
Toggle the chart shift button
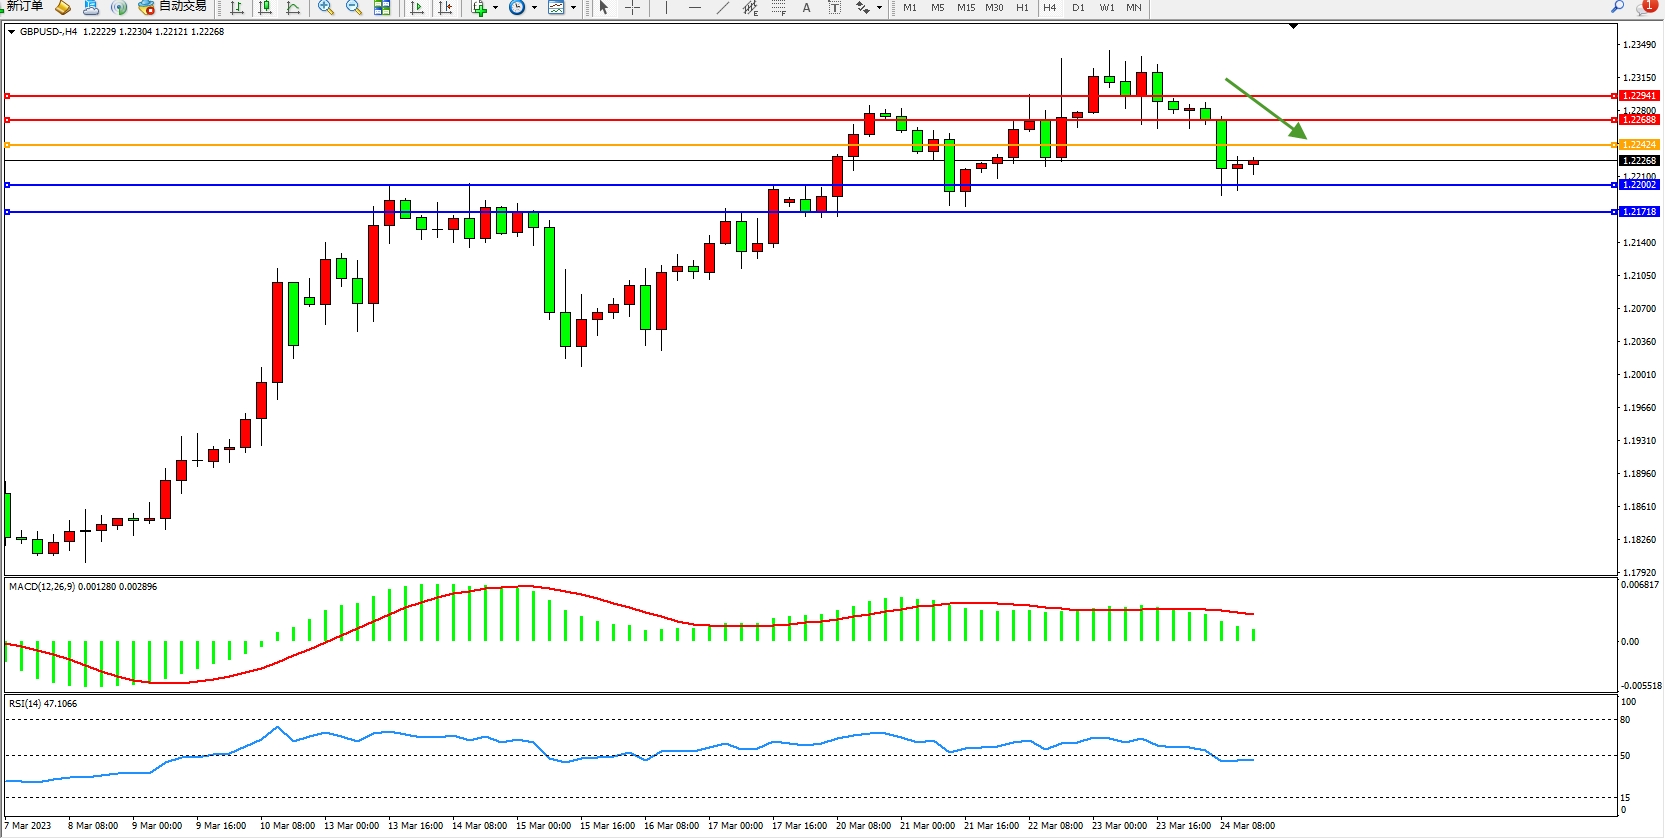tap(446, 8)
